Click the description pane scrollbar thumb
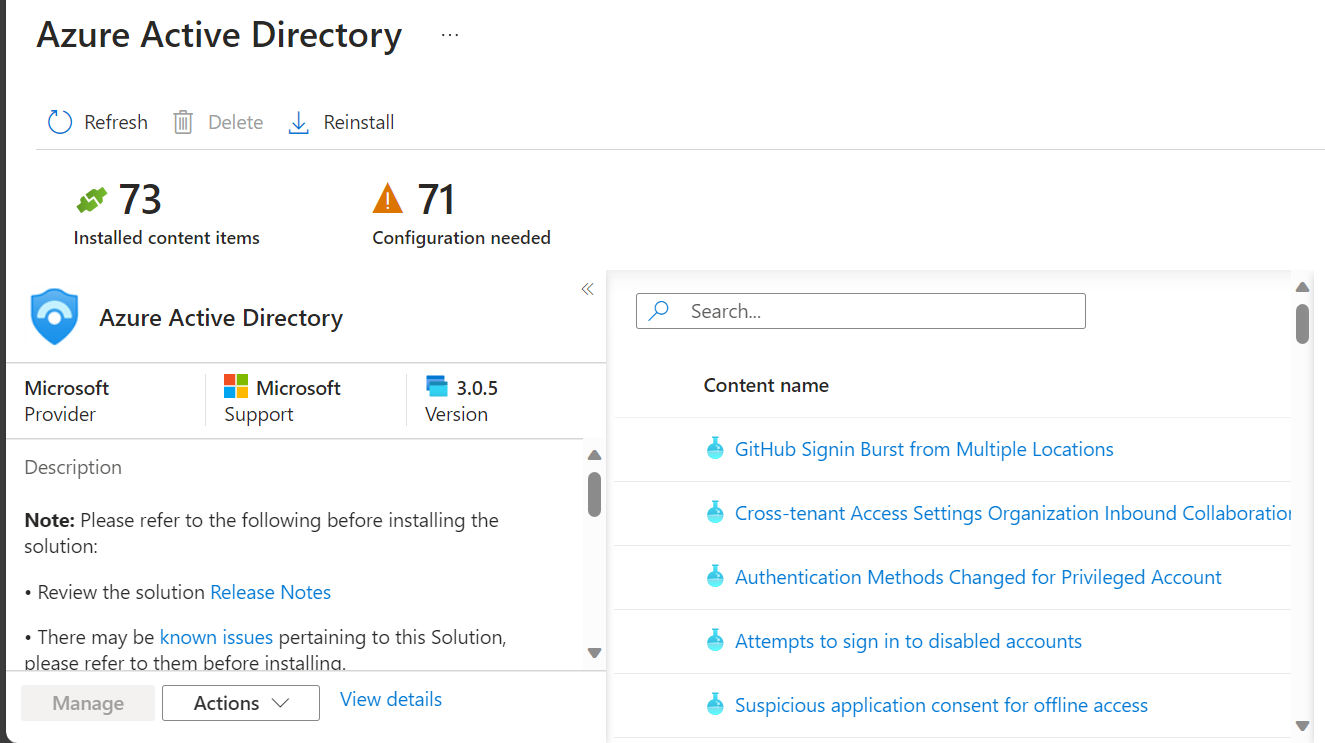This screenshot has height=743, width=1325. (594, 494)
